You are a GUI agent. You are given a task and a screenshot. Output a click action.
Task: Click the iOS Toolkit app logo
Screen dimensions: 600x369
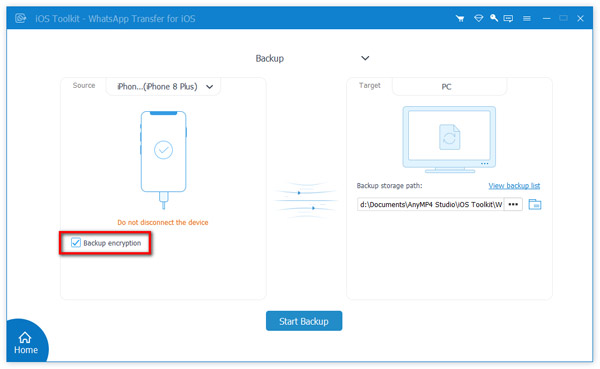[21, 18]
